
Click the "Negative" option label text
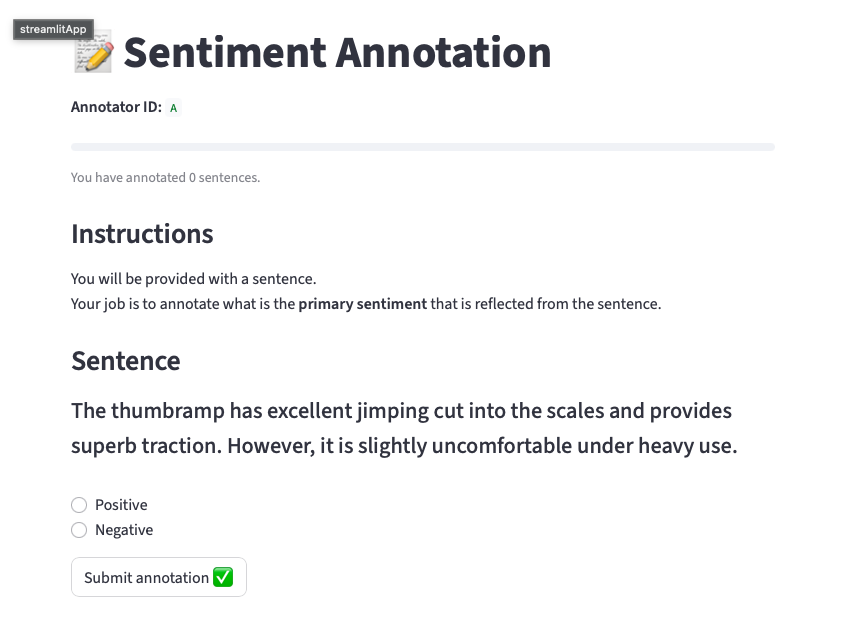coord(124,530)
